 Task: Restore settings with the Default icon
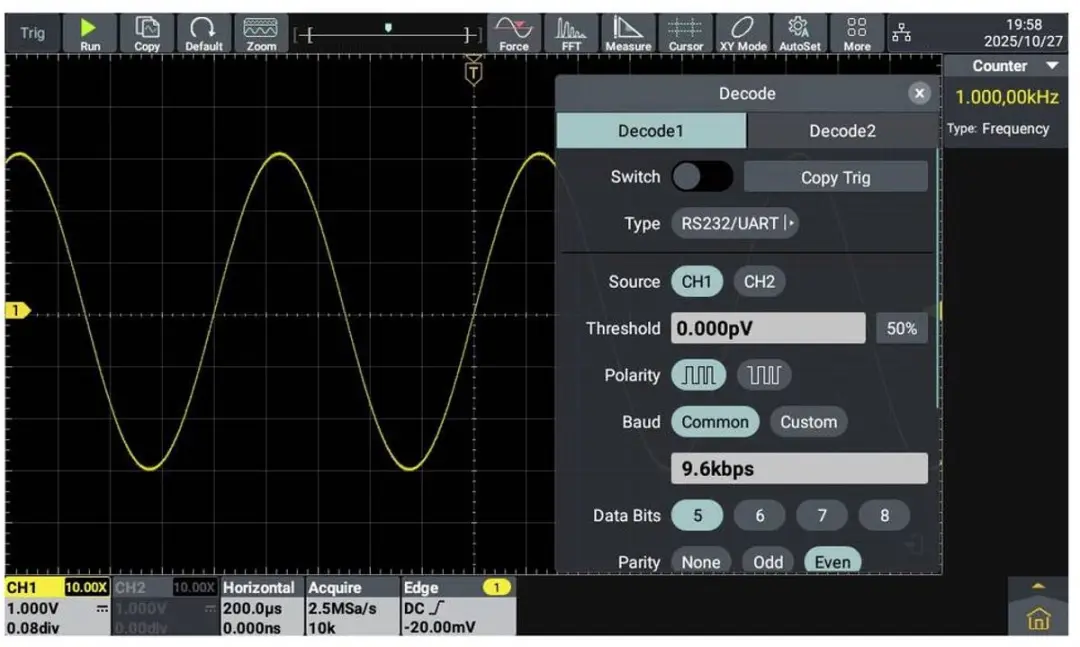tap(204, 33)
